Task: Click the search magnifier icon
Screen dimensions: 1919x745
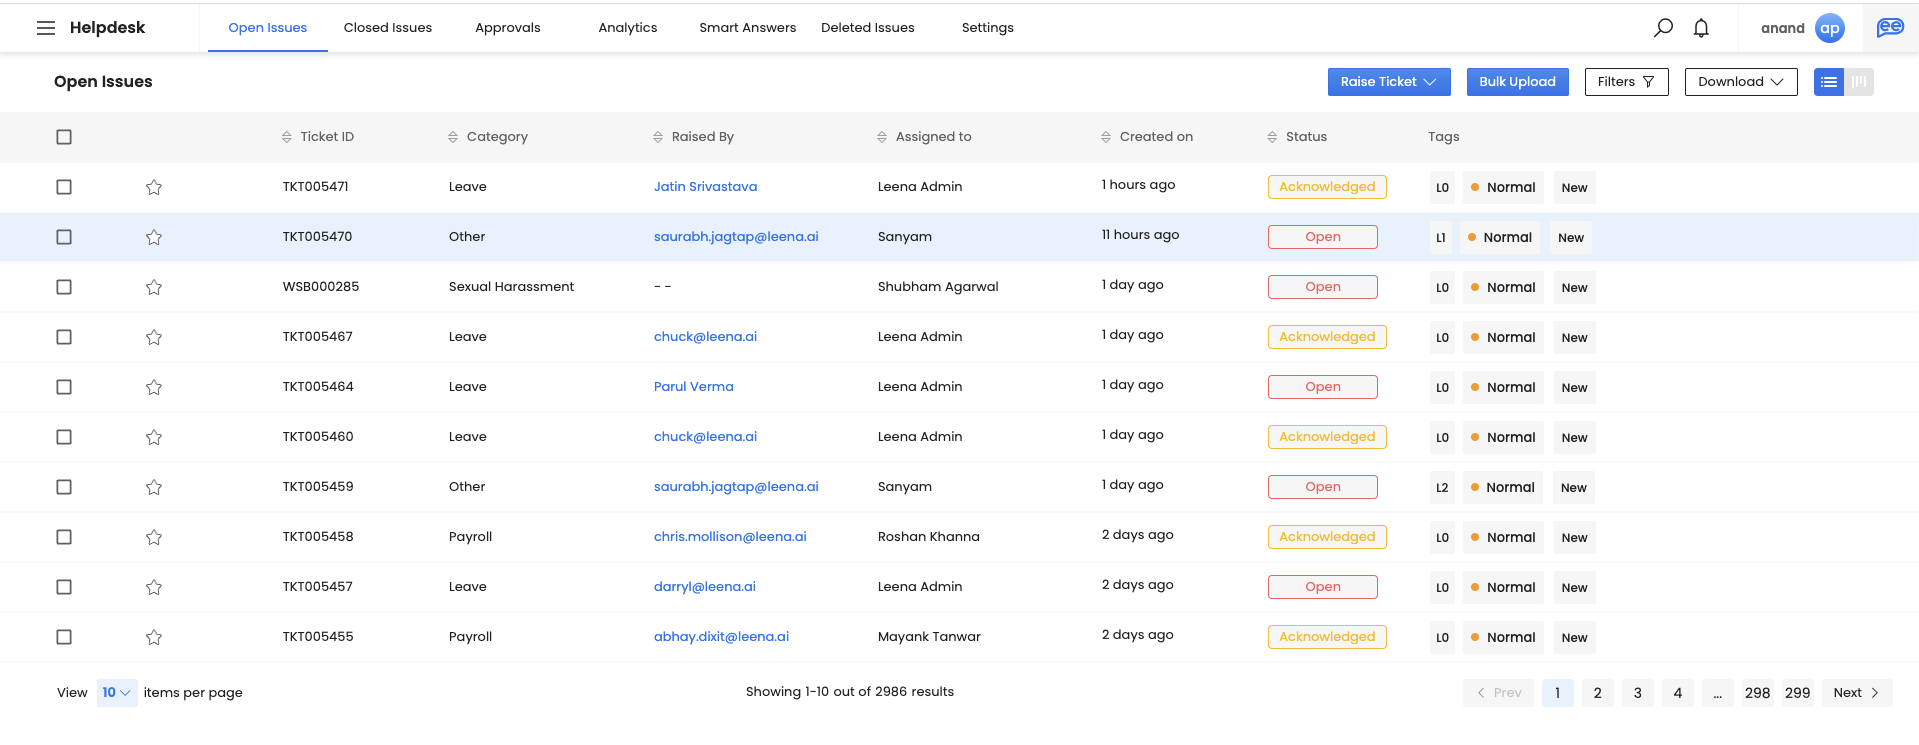Action: click(1663, 28)
